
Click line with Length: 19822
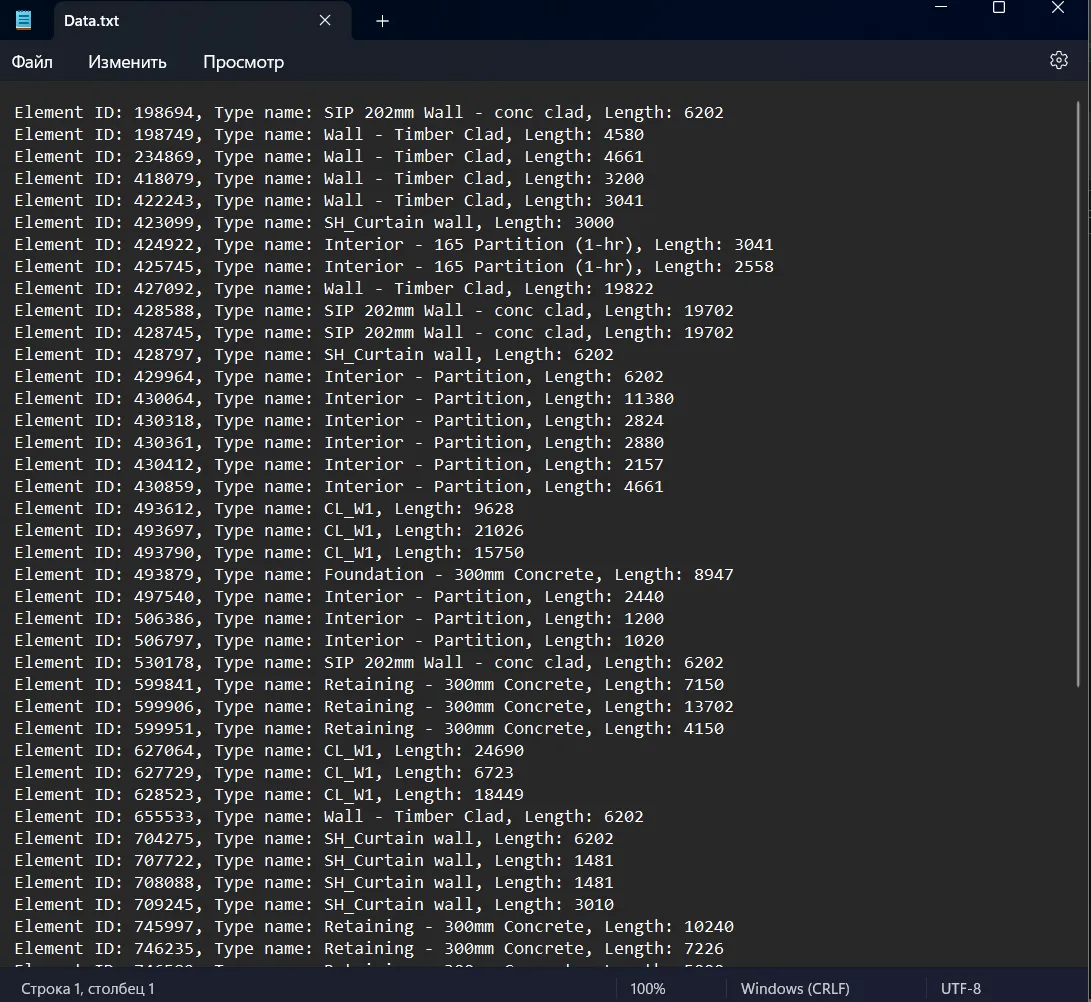coord(334,289)
